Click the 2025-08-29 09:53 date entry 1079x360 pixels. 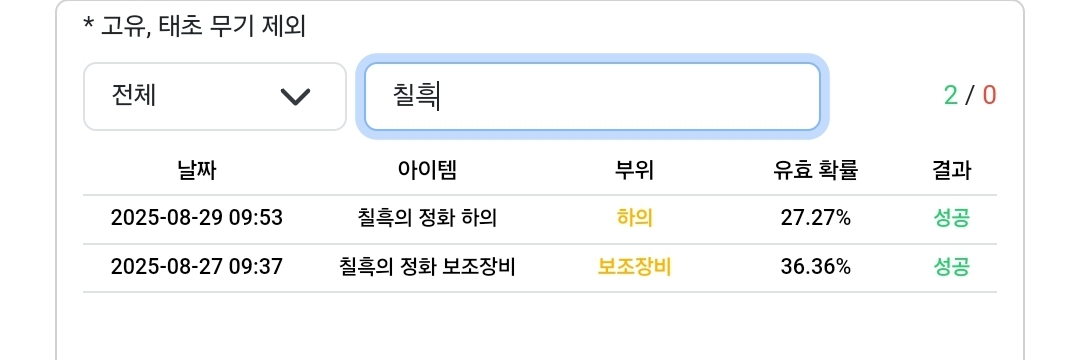click(x=196, y=218)
